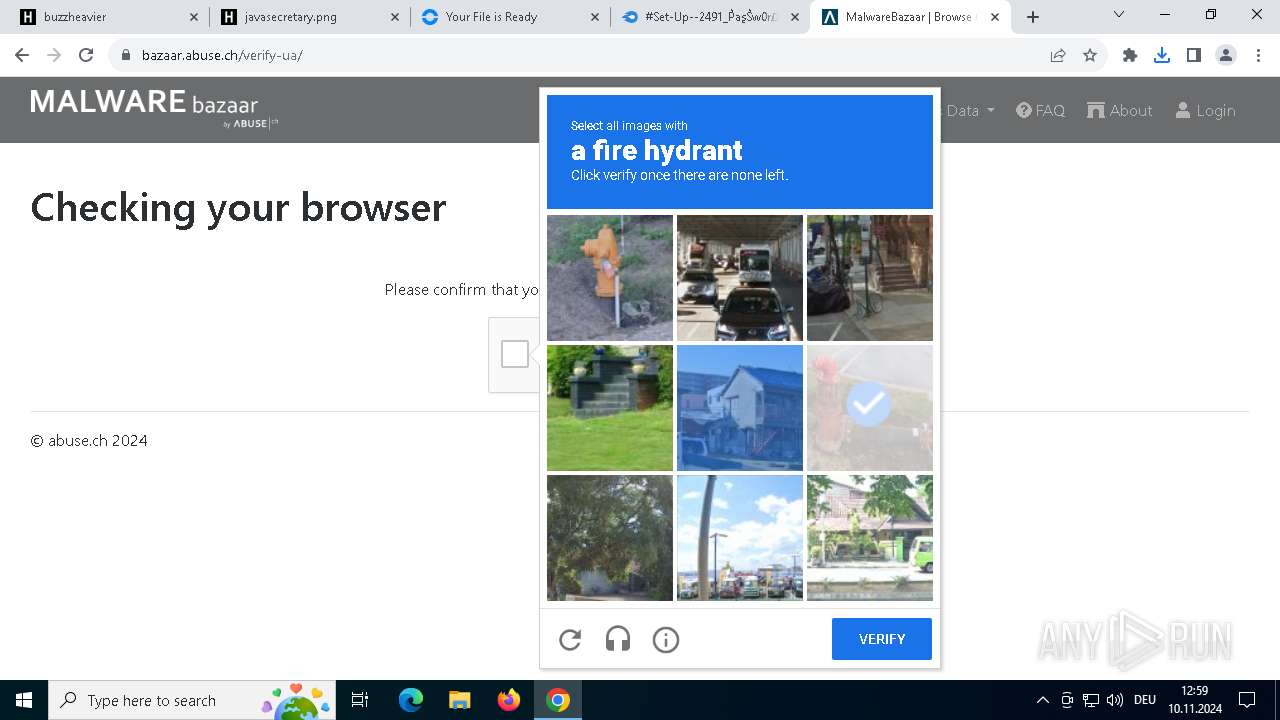This screenshot has height=720, width=1280.
Task: Close the MalwareBazaar tab
Action: click(995, 17)
